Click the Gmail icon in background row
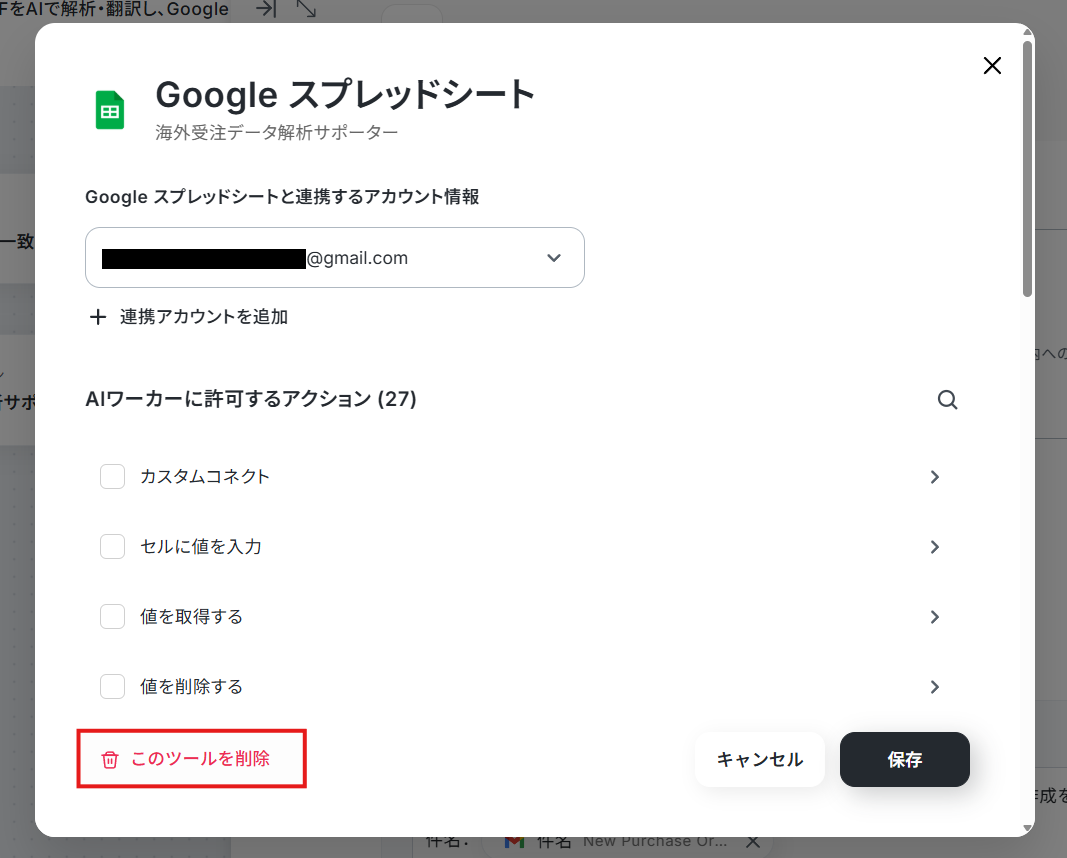Image resolution: width=1067 pixels, height=858 pixels. click(x=514, y=842)
